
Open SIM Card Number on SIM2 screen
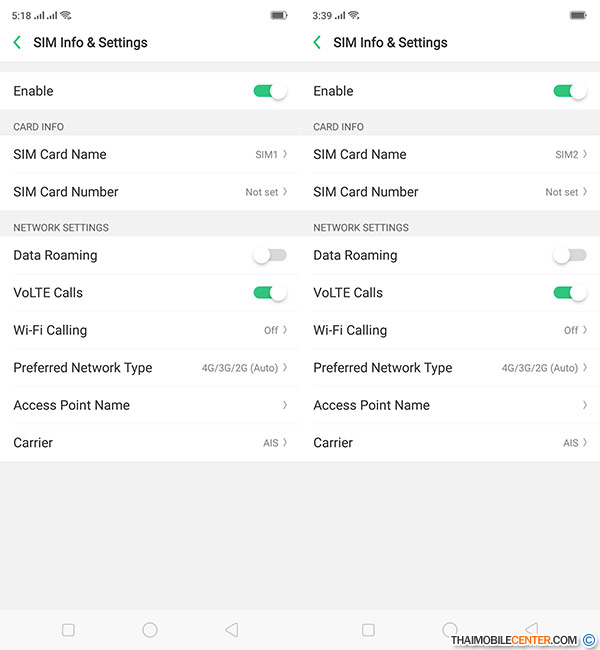(x=450, y=192)
